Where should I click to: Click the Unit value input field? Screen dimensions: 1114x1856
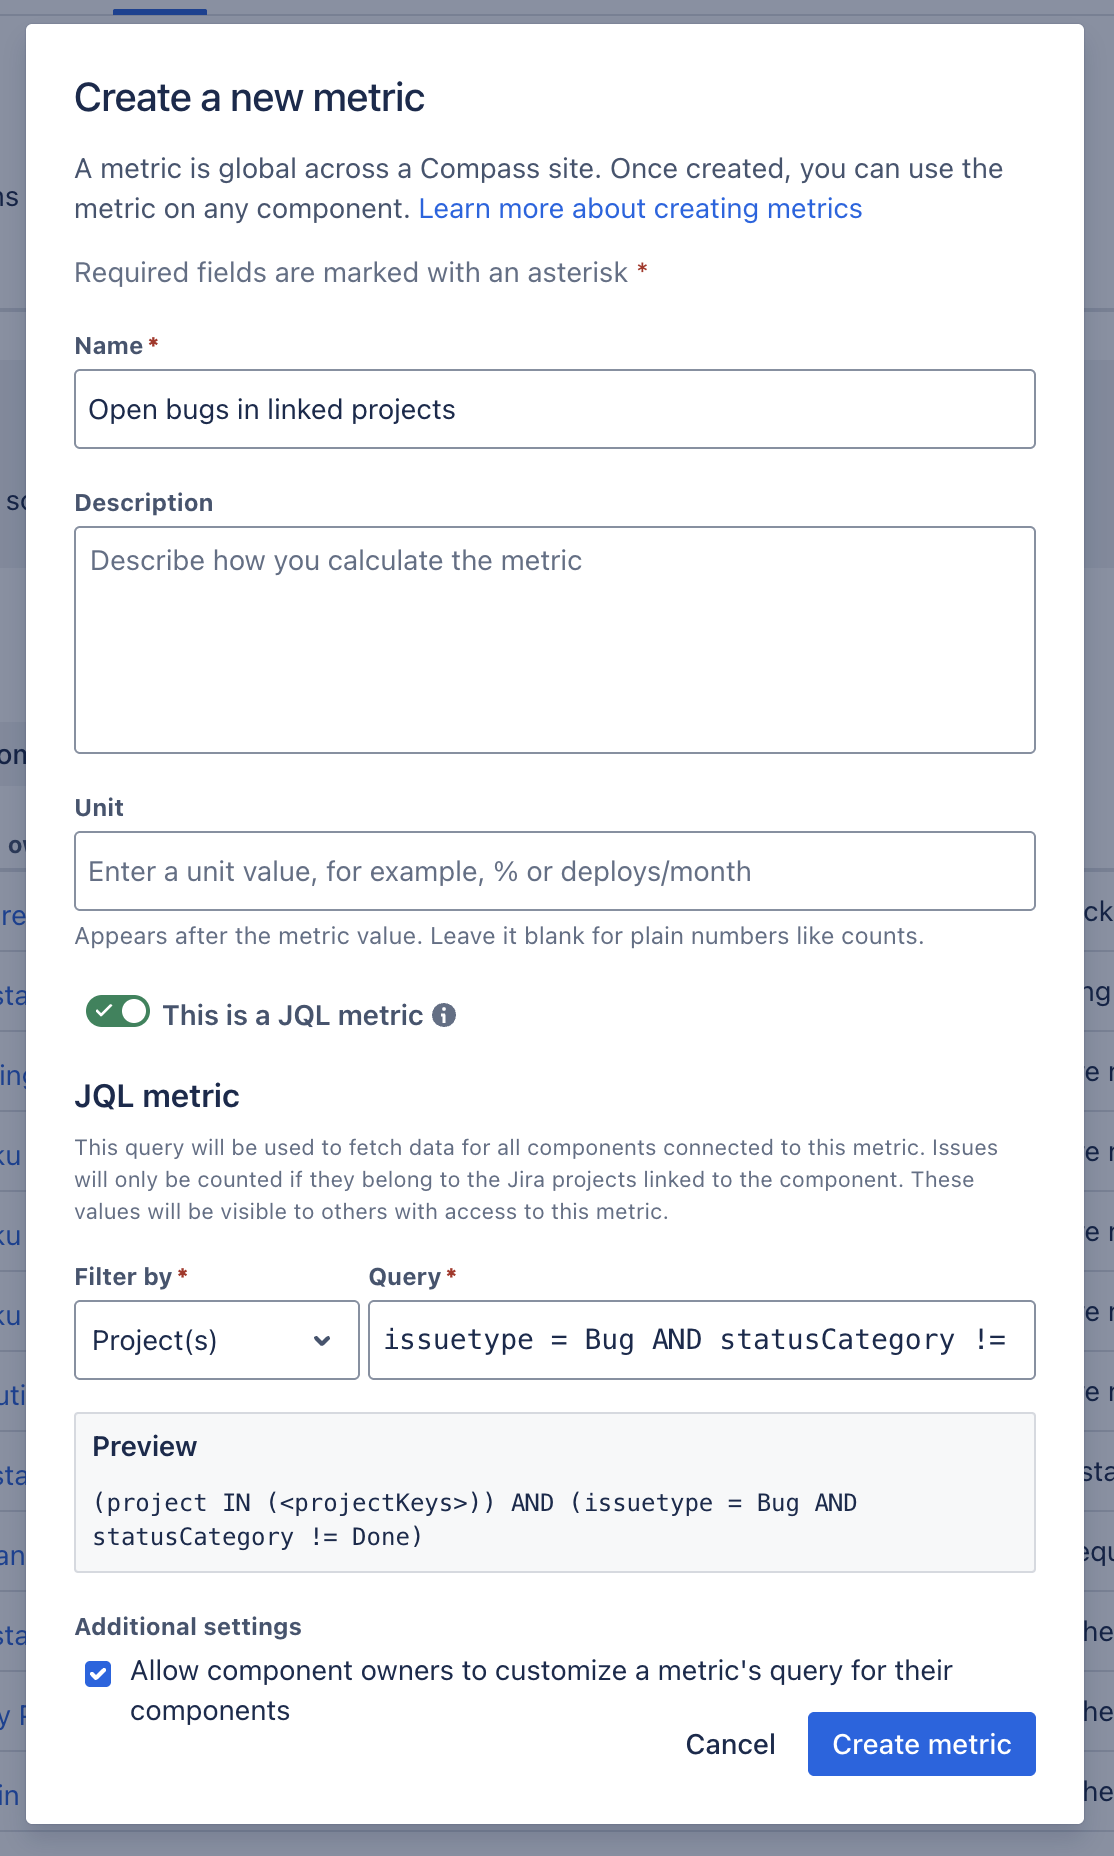click(554, 871)
